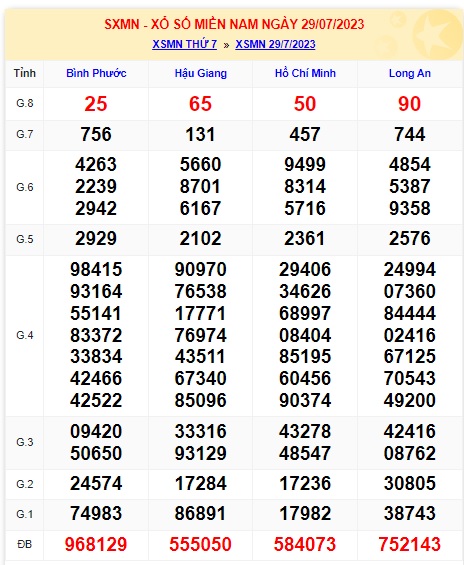Click the star icon in the banner

tap(435, 35)
